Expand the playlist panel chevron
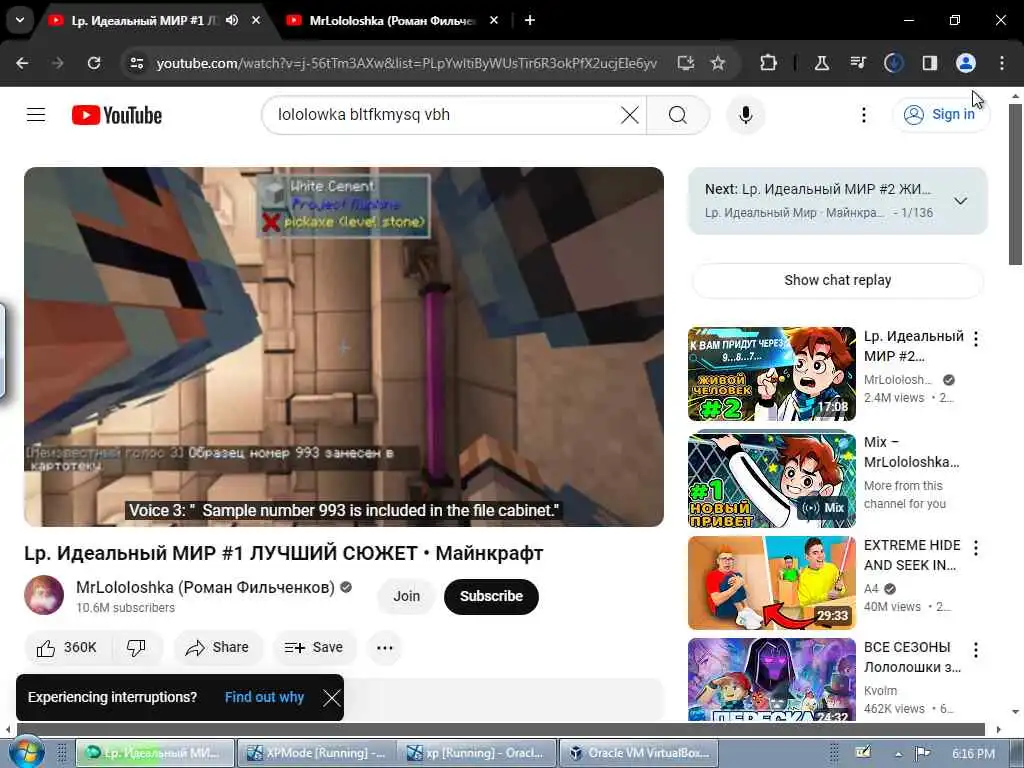Image resolution: width=1024 pixels, height=768 pixels. coord(960,201)
